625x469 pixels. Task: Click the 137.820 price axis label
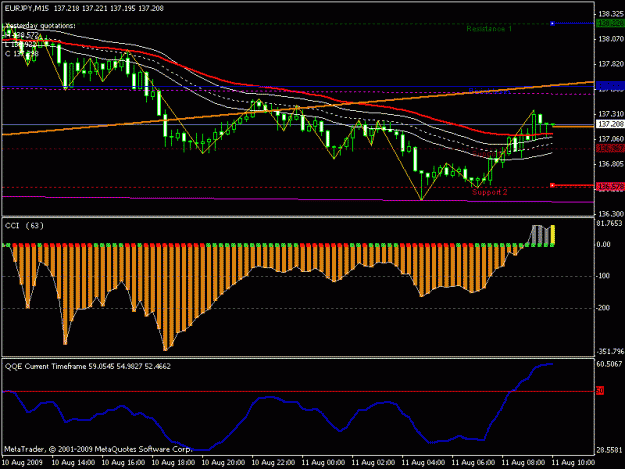click(x=611, y=64)
